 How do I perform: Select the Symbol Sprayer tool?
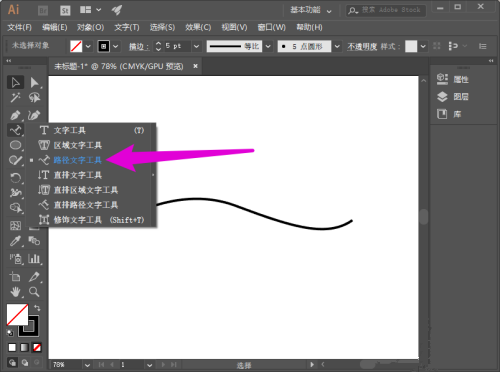pyautogui.click(x=15, y=259)
